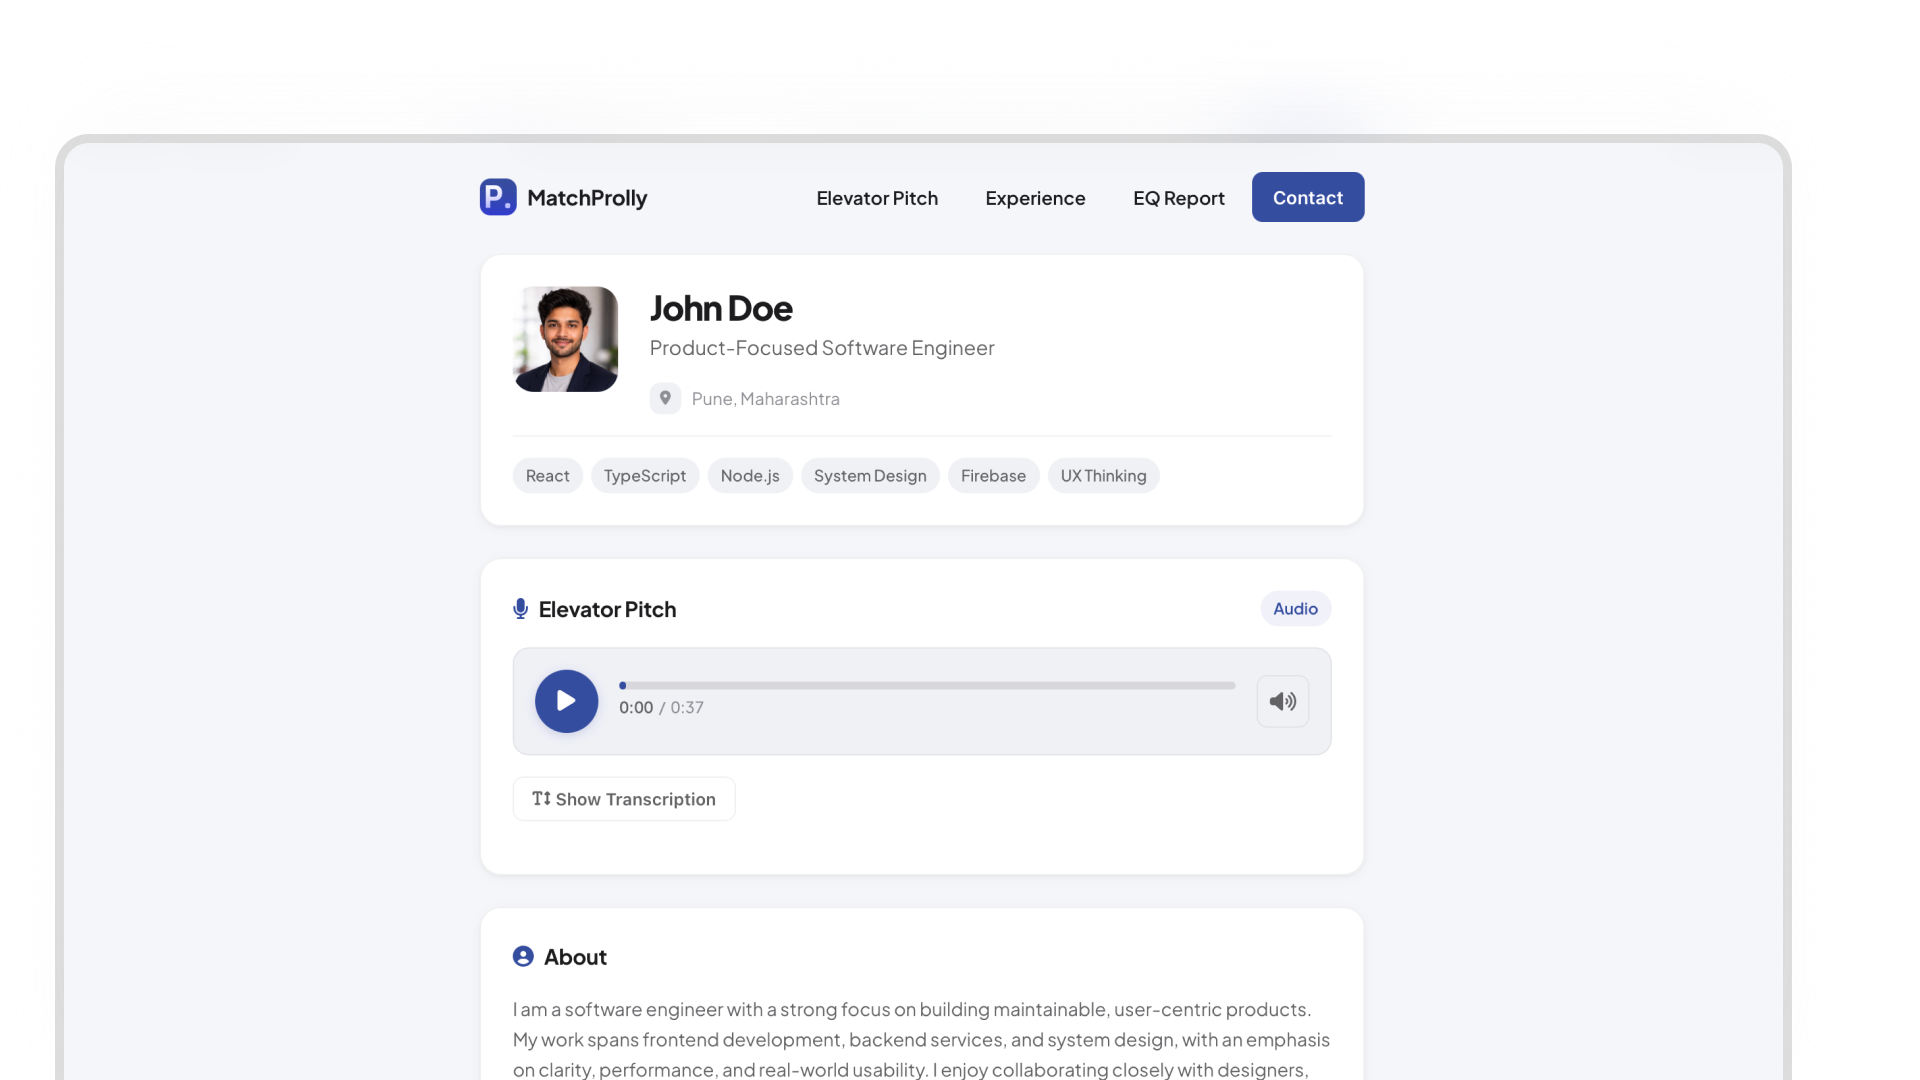Click the location pin icon near Pune
Image resolution: width=1920 pixels, height=1080 pixels.
(x=665, y=398)
